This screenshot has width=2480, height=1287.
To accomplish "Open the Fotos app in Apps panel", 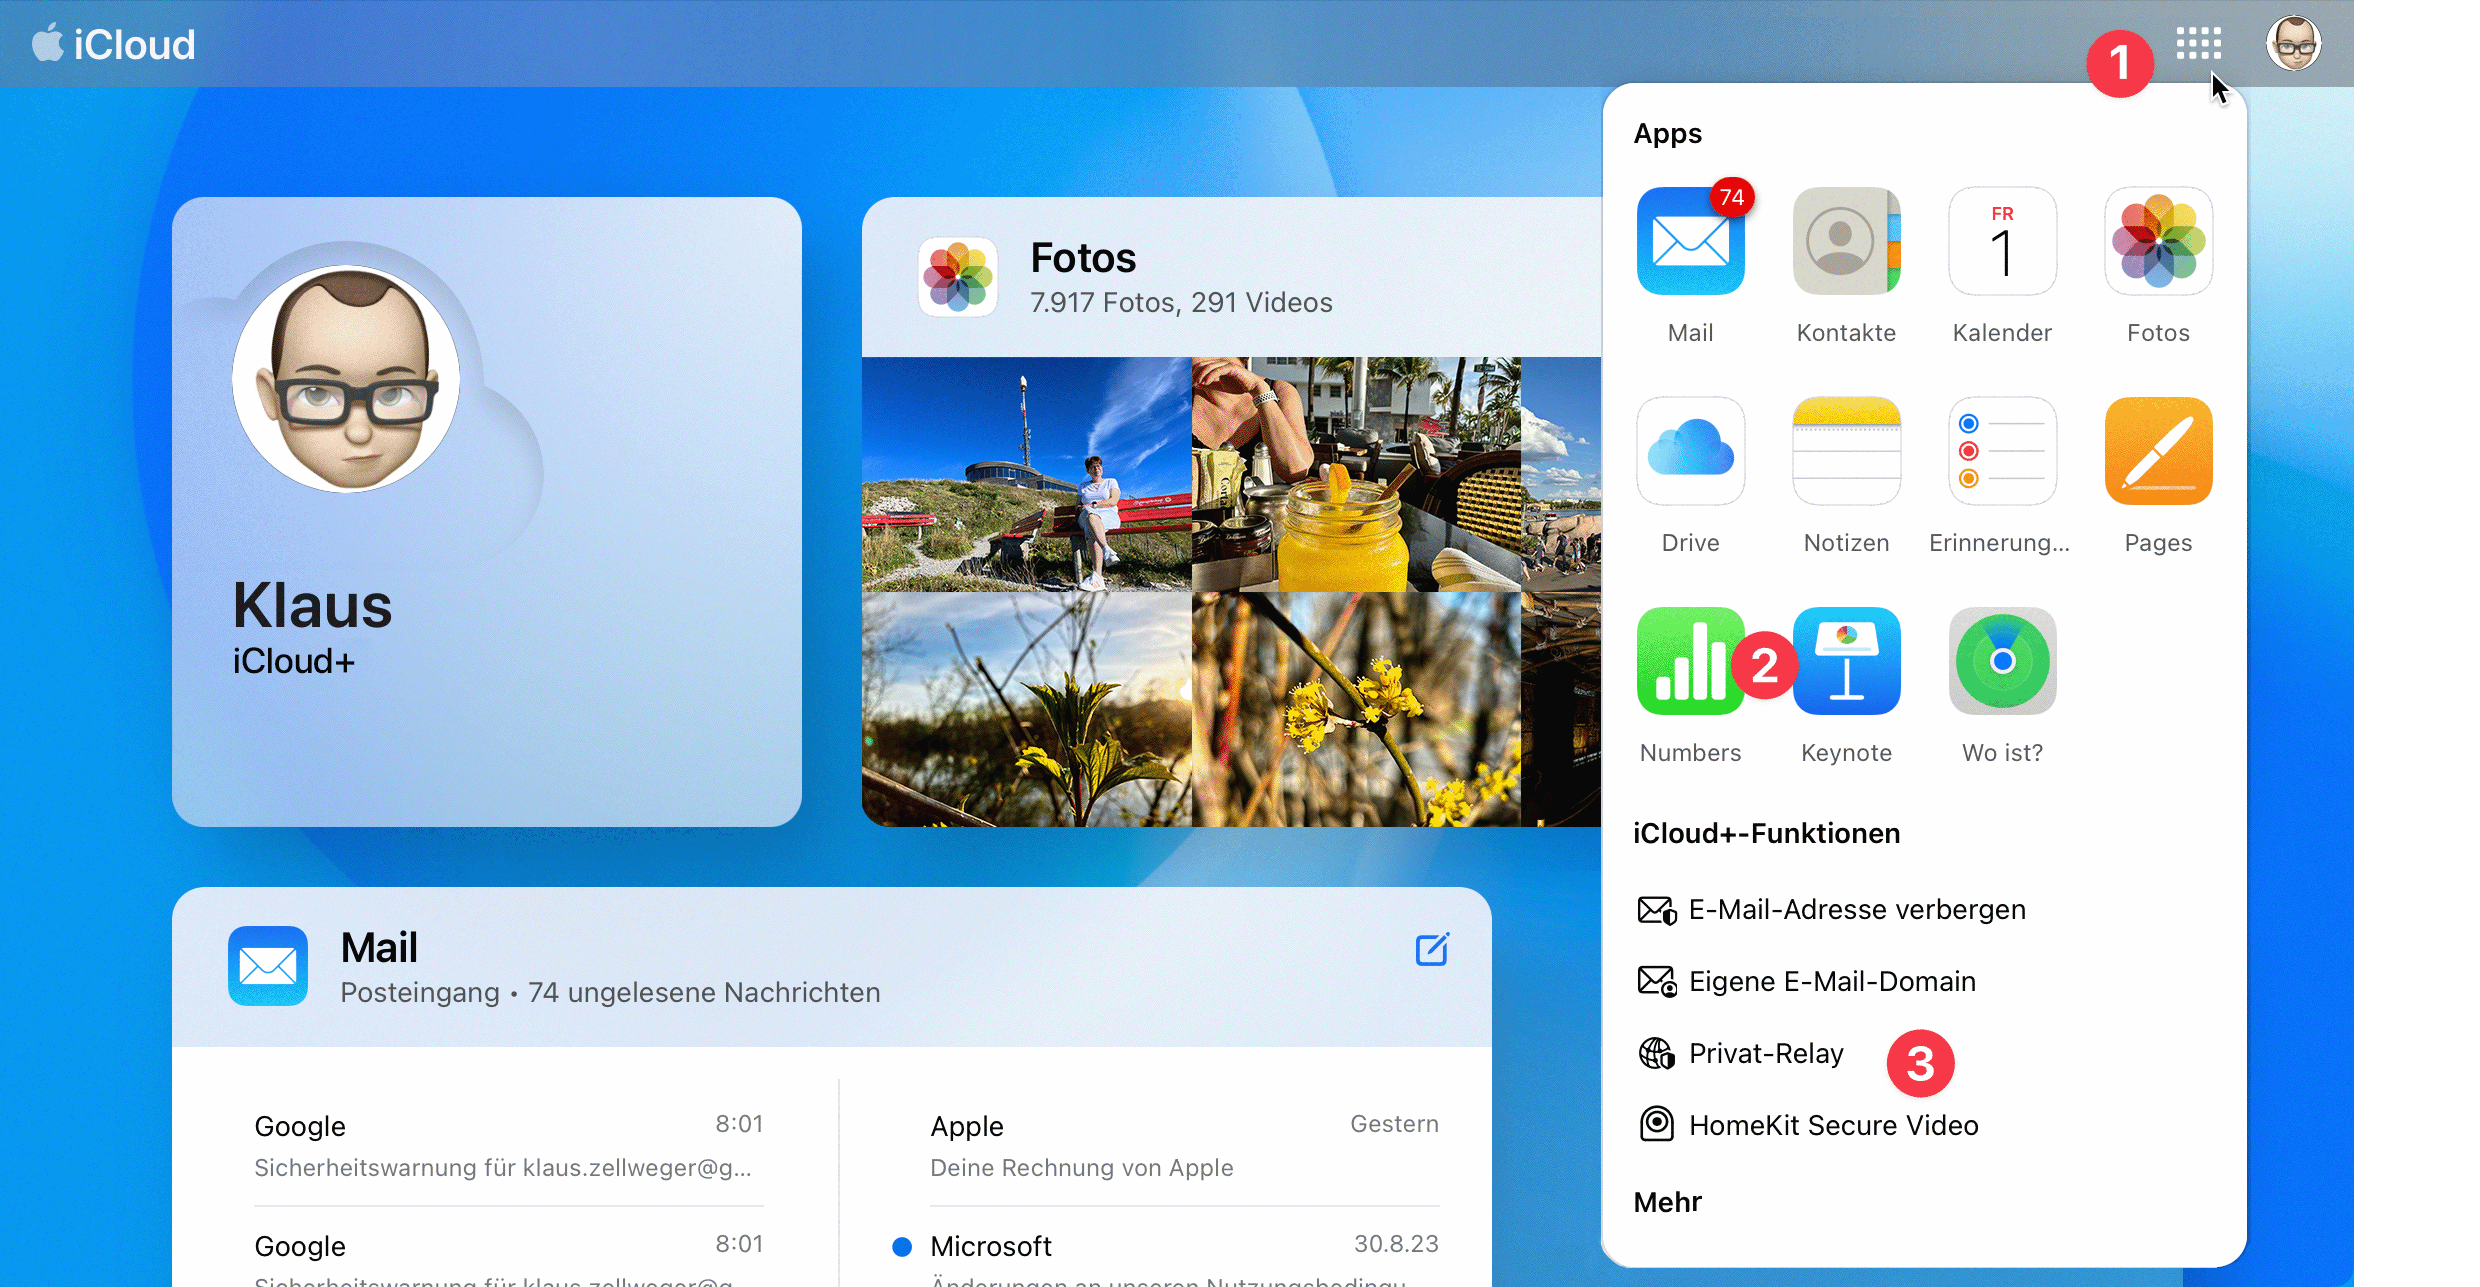I will click(2158, 241).
